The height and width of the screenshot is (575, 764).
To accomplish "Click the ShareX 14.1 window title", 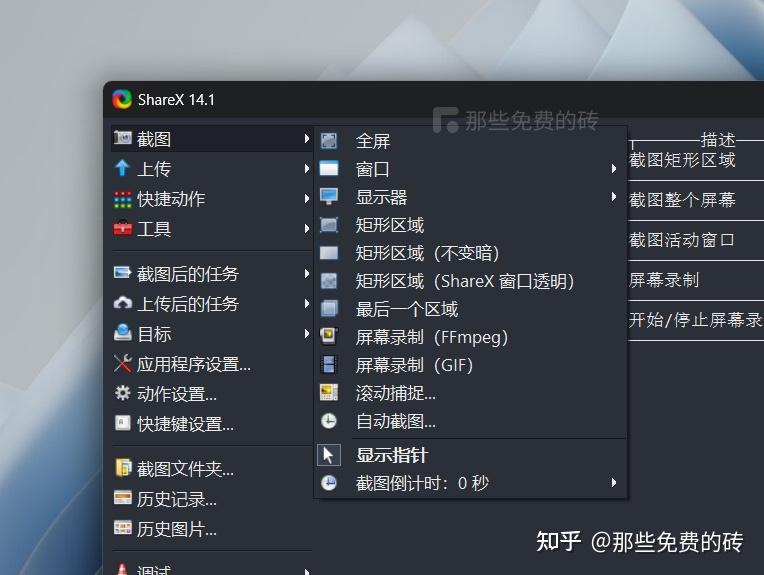I will pos(176,99).
